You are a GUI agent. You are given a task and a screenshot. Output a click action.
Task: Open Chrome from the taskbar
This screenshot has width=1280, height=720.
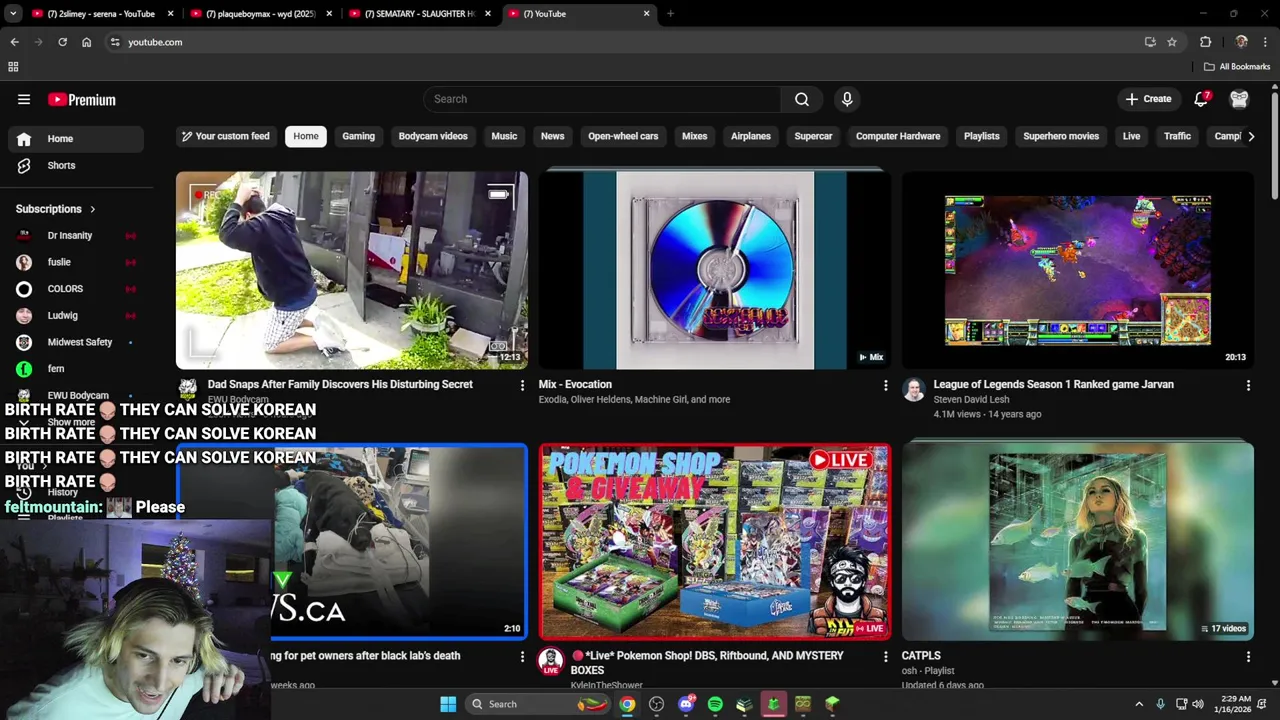coord(627,704)
